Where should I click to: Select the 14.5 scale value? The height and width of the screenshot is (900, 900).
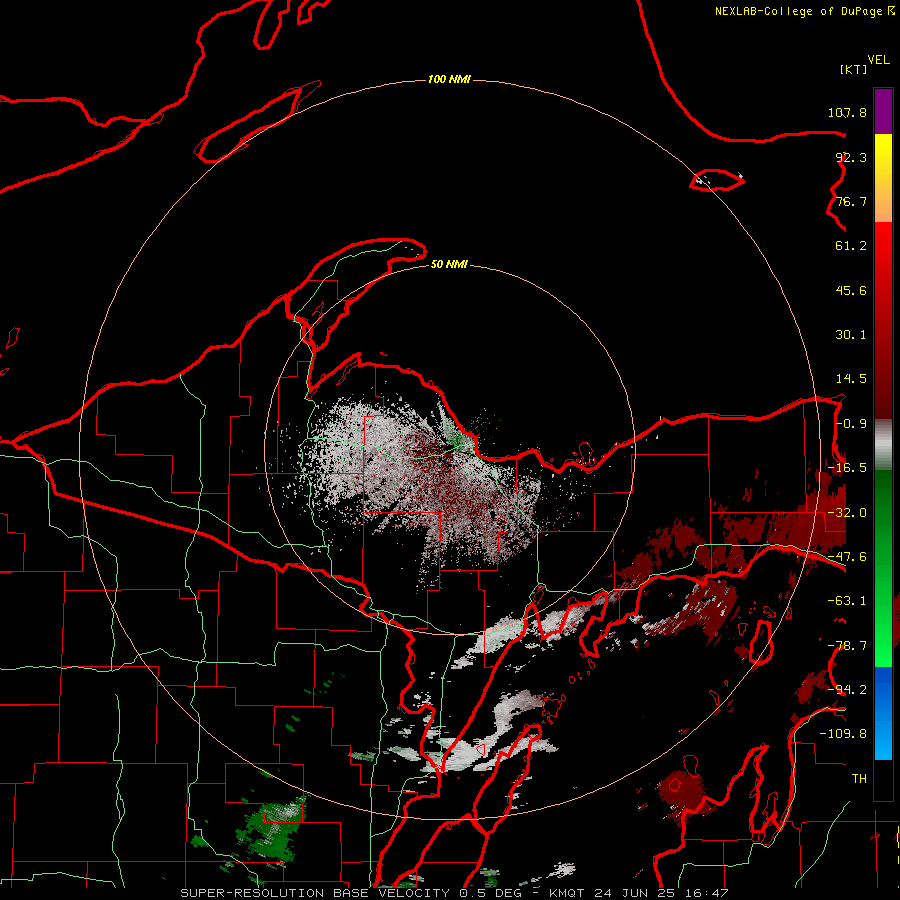click(851, 379)
